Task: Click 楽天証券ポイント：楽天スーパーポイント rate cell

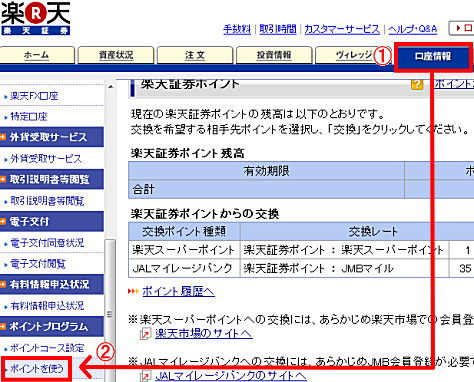Action: pos(344,250)
